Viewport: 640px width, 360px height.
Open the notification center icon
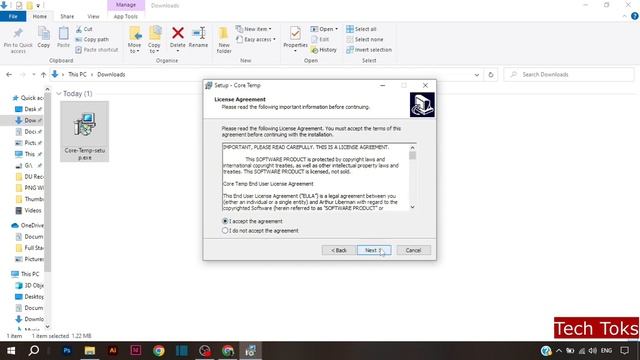pyautogui.click(x=624, y=351)
